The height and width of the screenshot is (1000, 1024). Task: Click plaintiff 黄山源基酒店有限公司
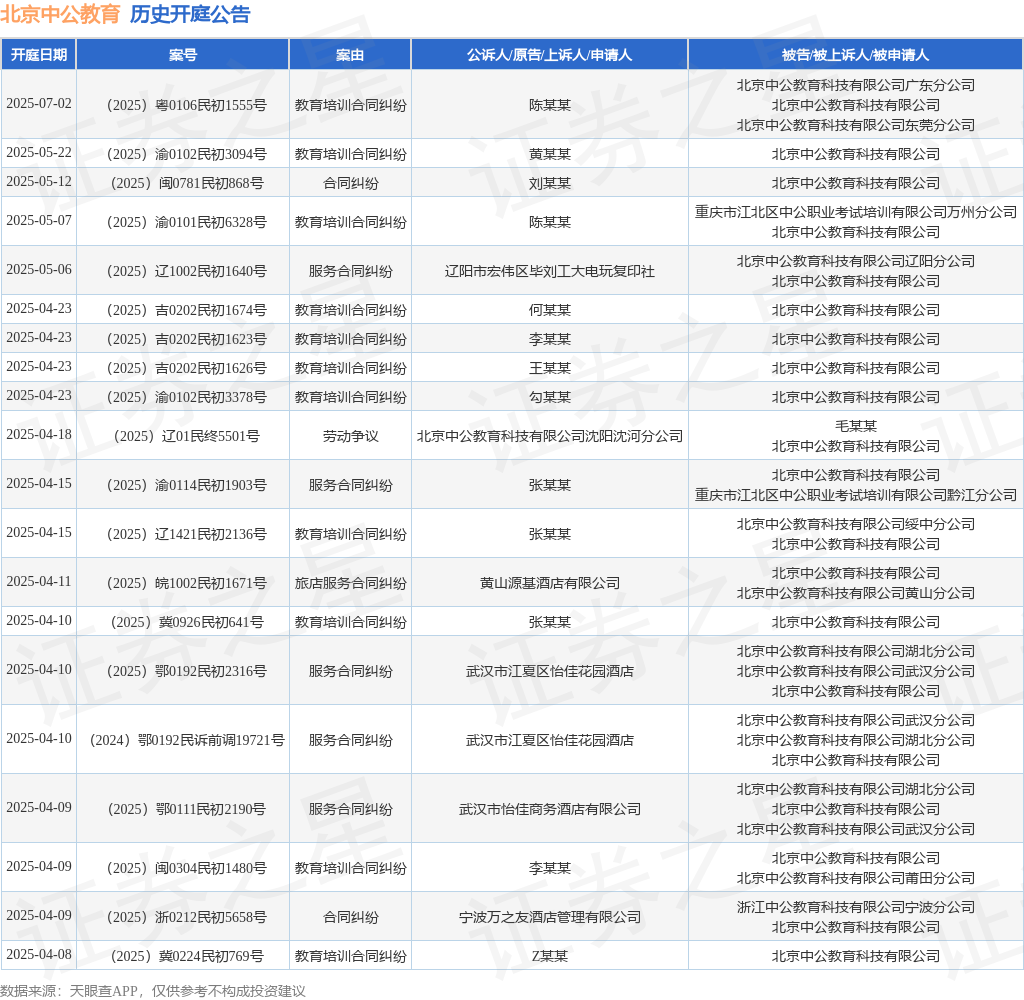coord(550,583)
